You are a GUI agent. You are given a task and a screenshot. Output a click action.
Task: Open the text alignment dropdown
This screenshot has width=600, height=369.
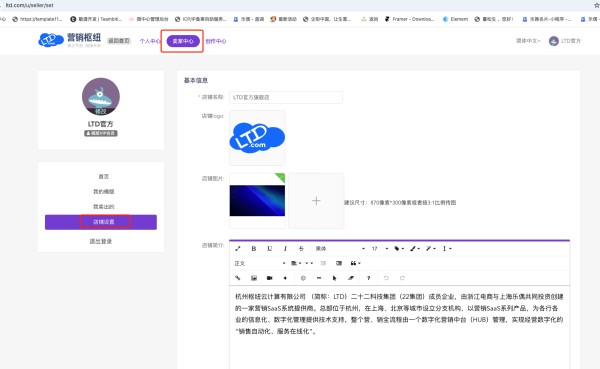tap(296, 263)
